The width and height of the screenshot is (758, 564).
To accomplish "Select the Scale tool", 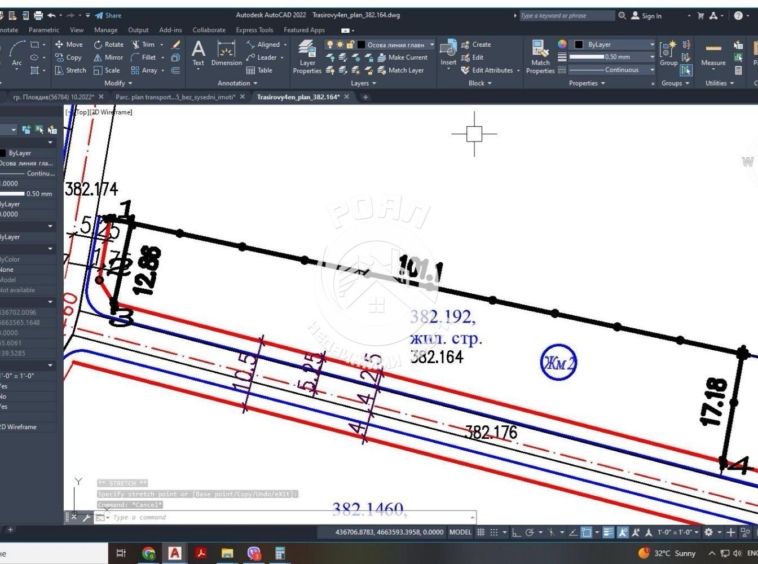I will (106, 71).
